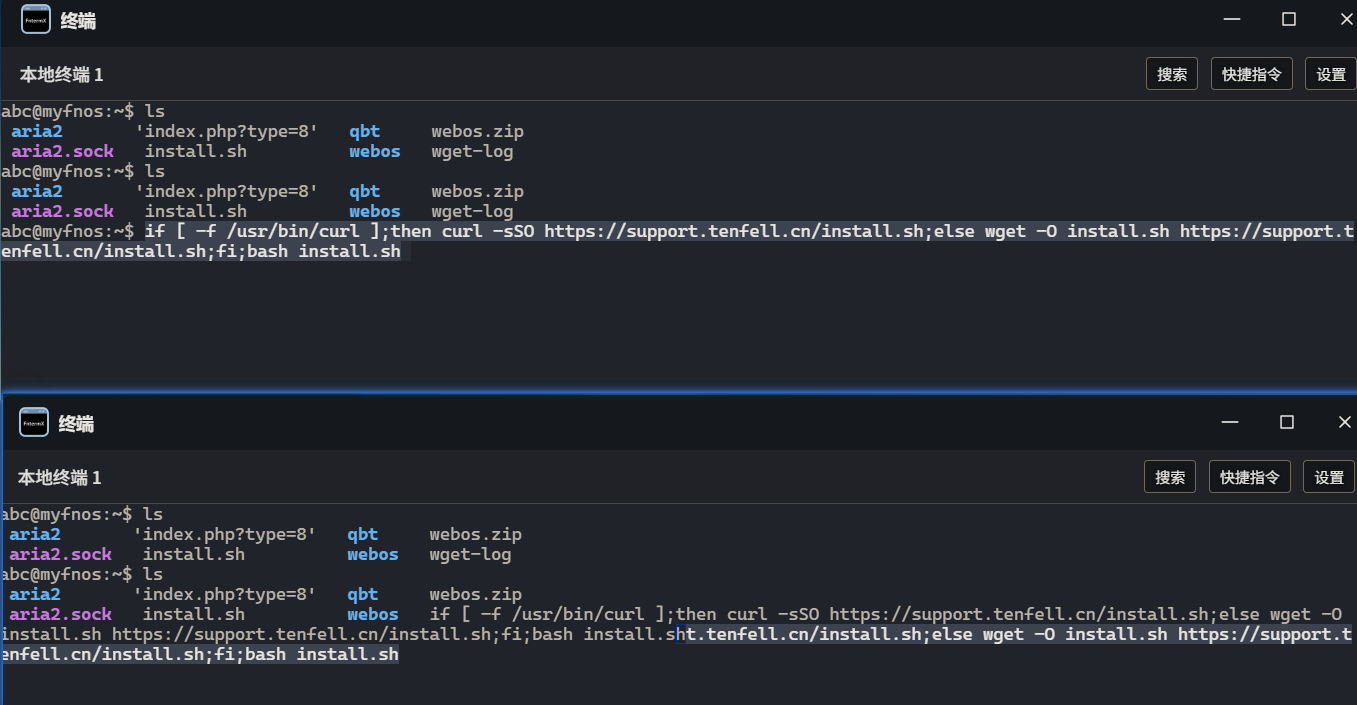This screenshot has width=1357, height=705.
Task: Click the 终端 title text of upper window
Action: coord(78,21)
